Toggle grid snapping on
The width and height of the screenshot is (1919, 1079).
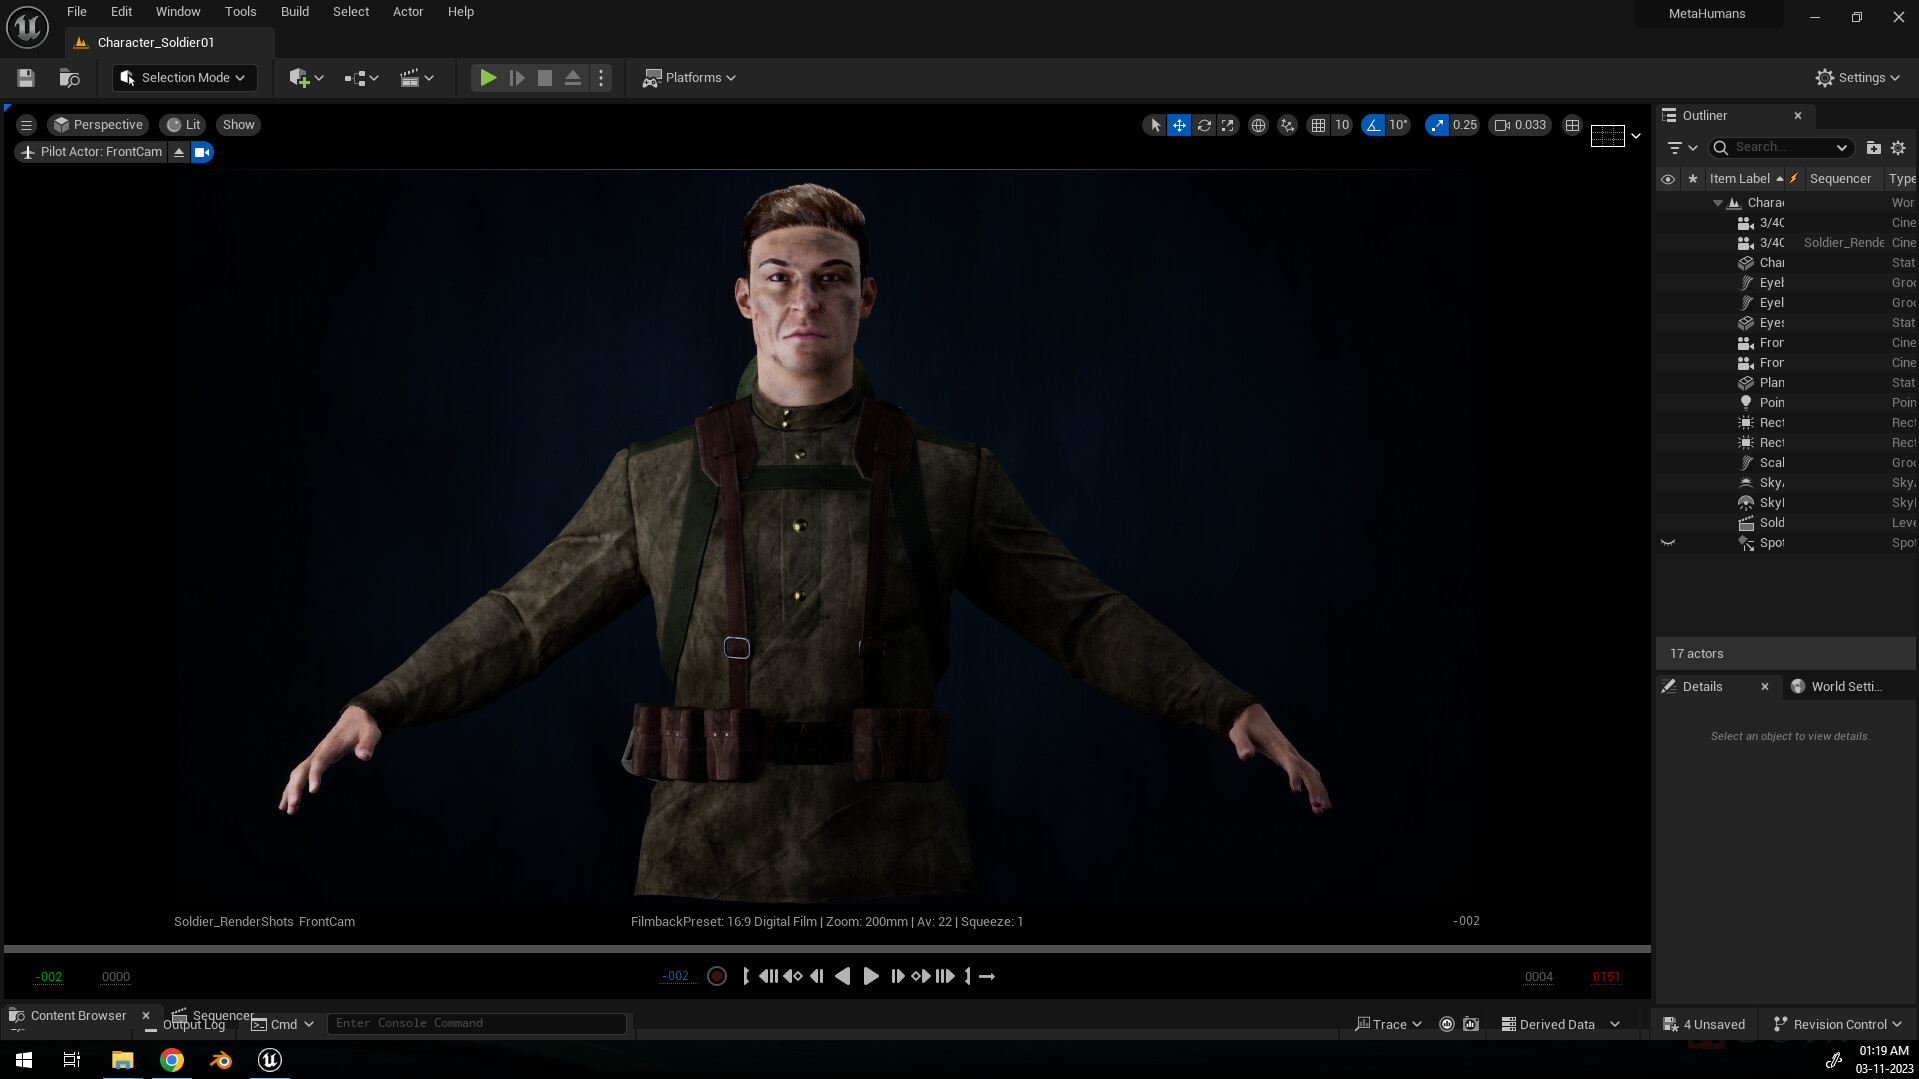1318,125
